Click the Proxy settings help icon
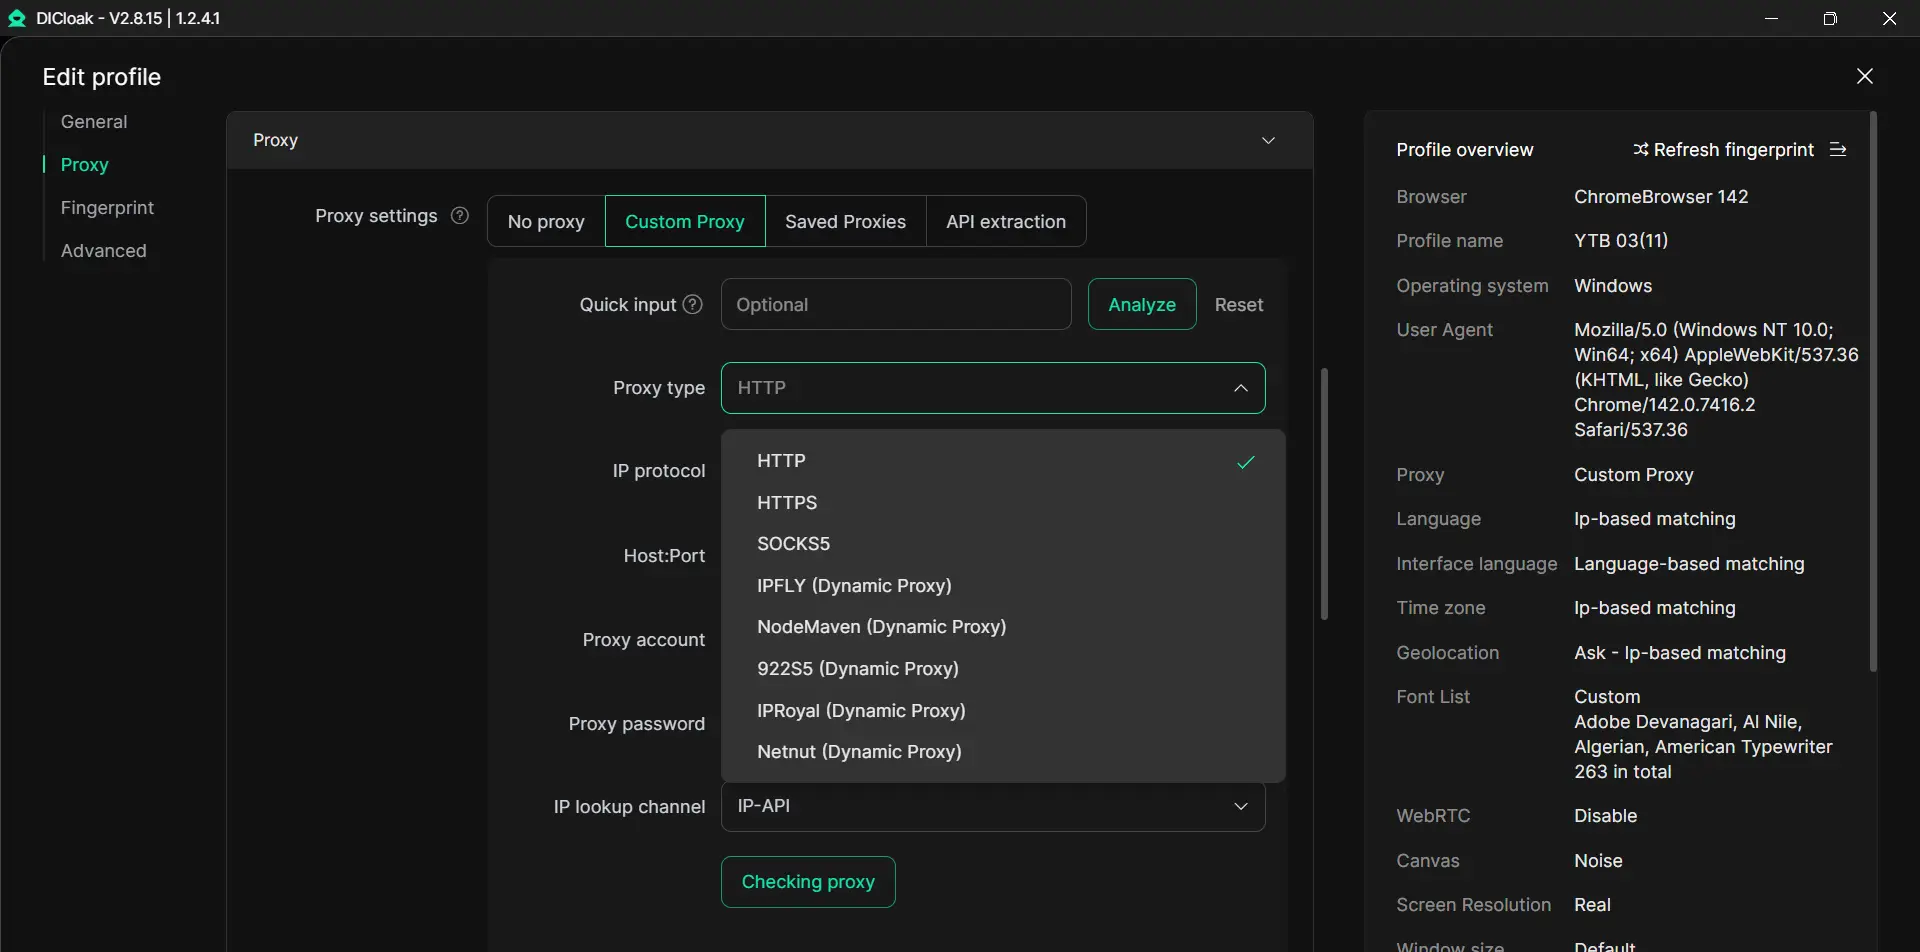The height and width of the screenshot is (952, 1920). tap(460, 216)
